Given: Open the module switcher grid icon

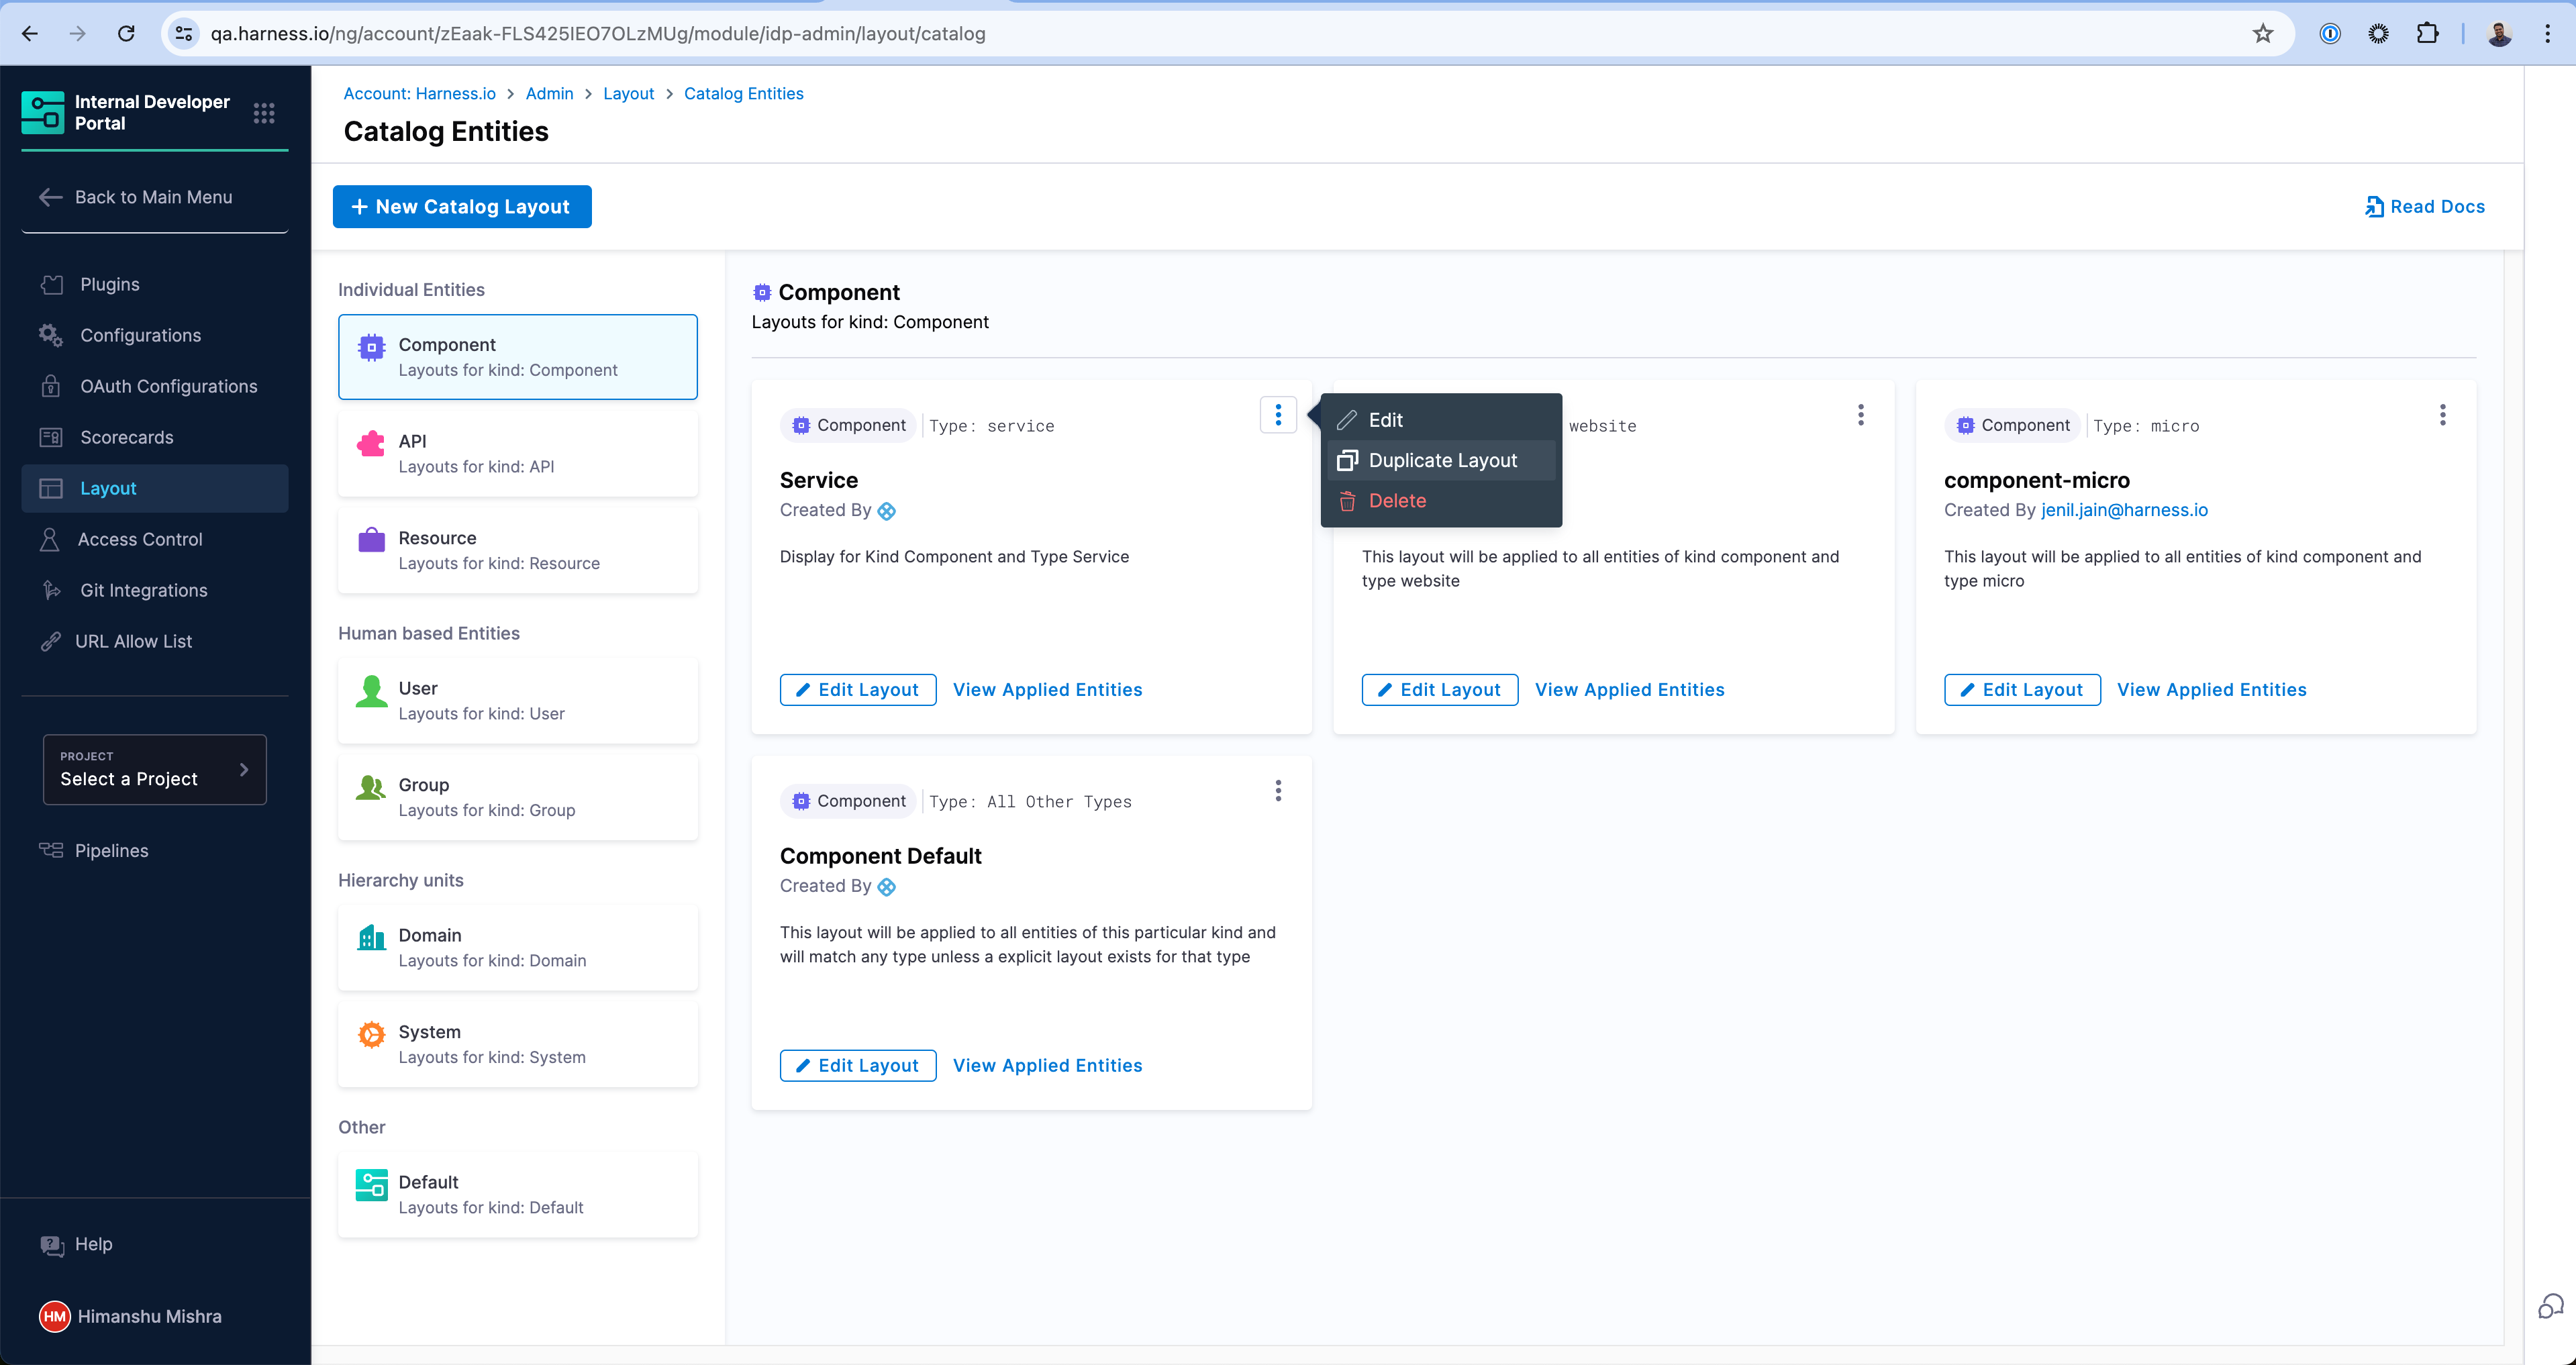Looking at the screenshot, I should coord(264,113).
